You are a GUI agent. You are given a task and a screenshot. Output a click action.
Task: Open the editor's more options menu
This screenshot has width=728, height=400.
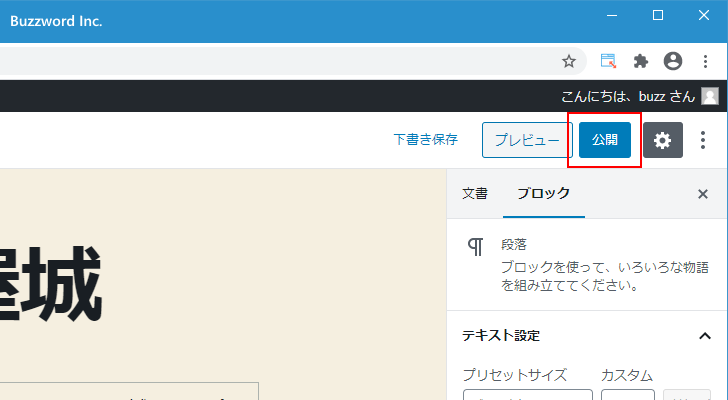[x=703, y=140]
